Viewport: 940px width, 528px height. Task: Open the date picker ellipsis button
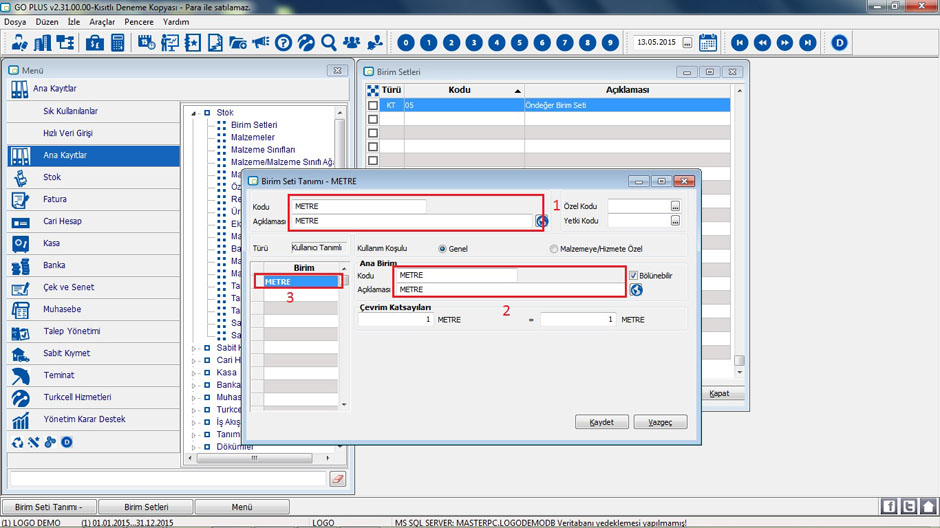point(687,43)
